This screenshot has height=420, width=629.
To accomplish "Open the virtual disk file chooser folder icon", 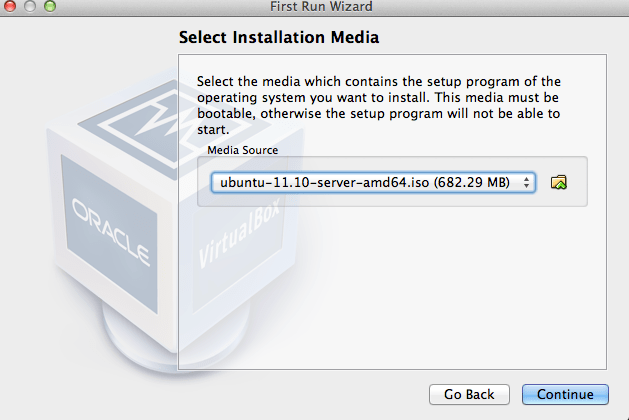I will click(559, 182).
